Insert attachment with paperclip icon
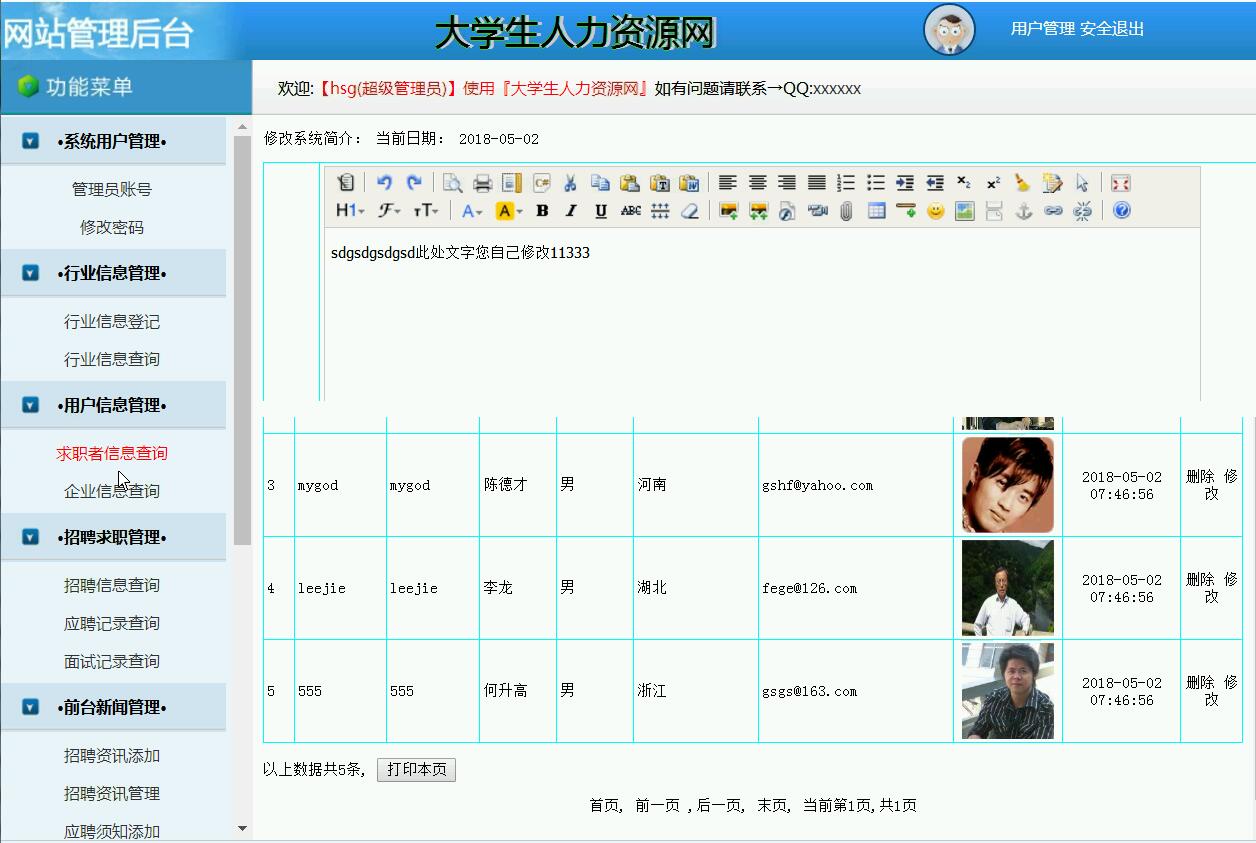This screenshot has width=1256, height=843. tap(846, 210)
